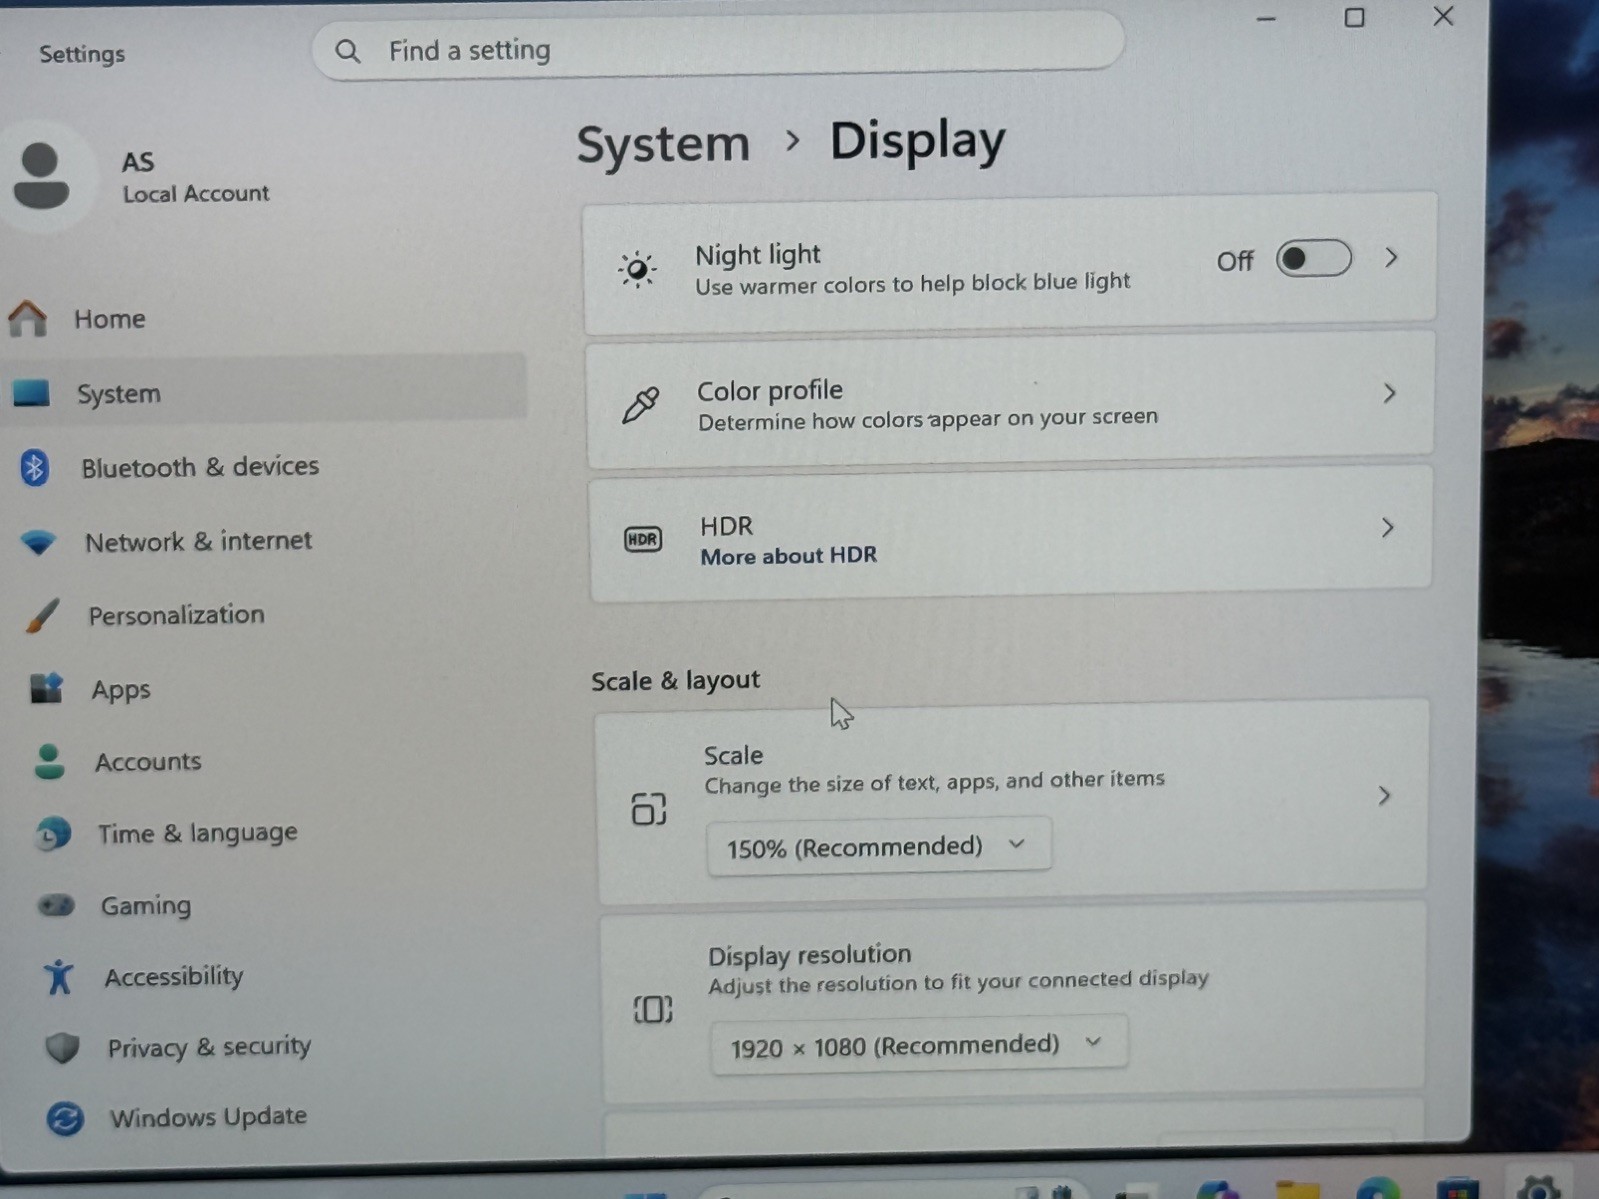
Task: Click the search magnifier icon
Action: 347,51
